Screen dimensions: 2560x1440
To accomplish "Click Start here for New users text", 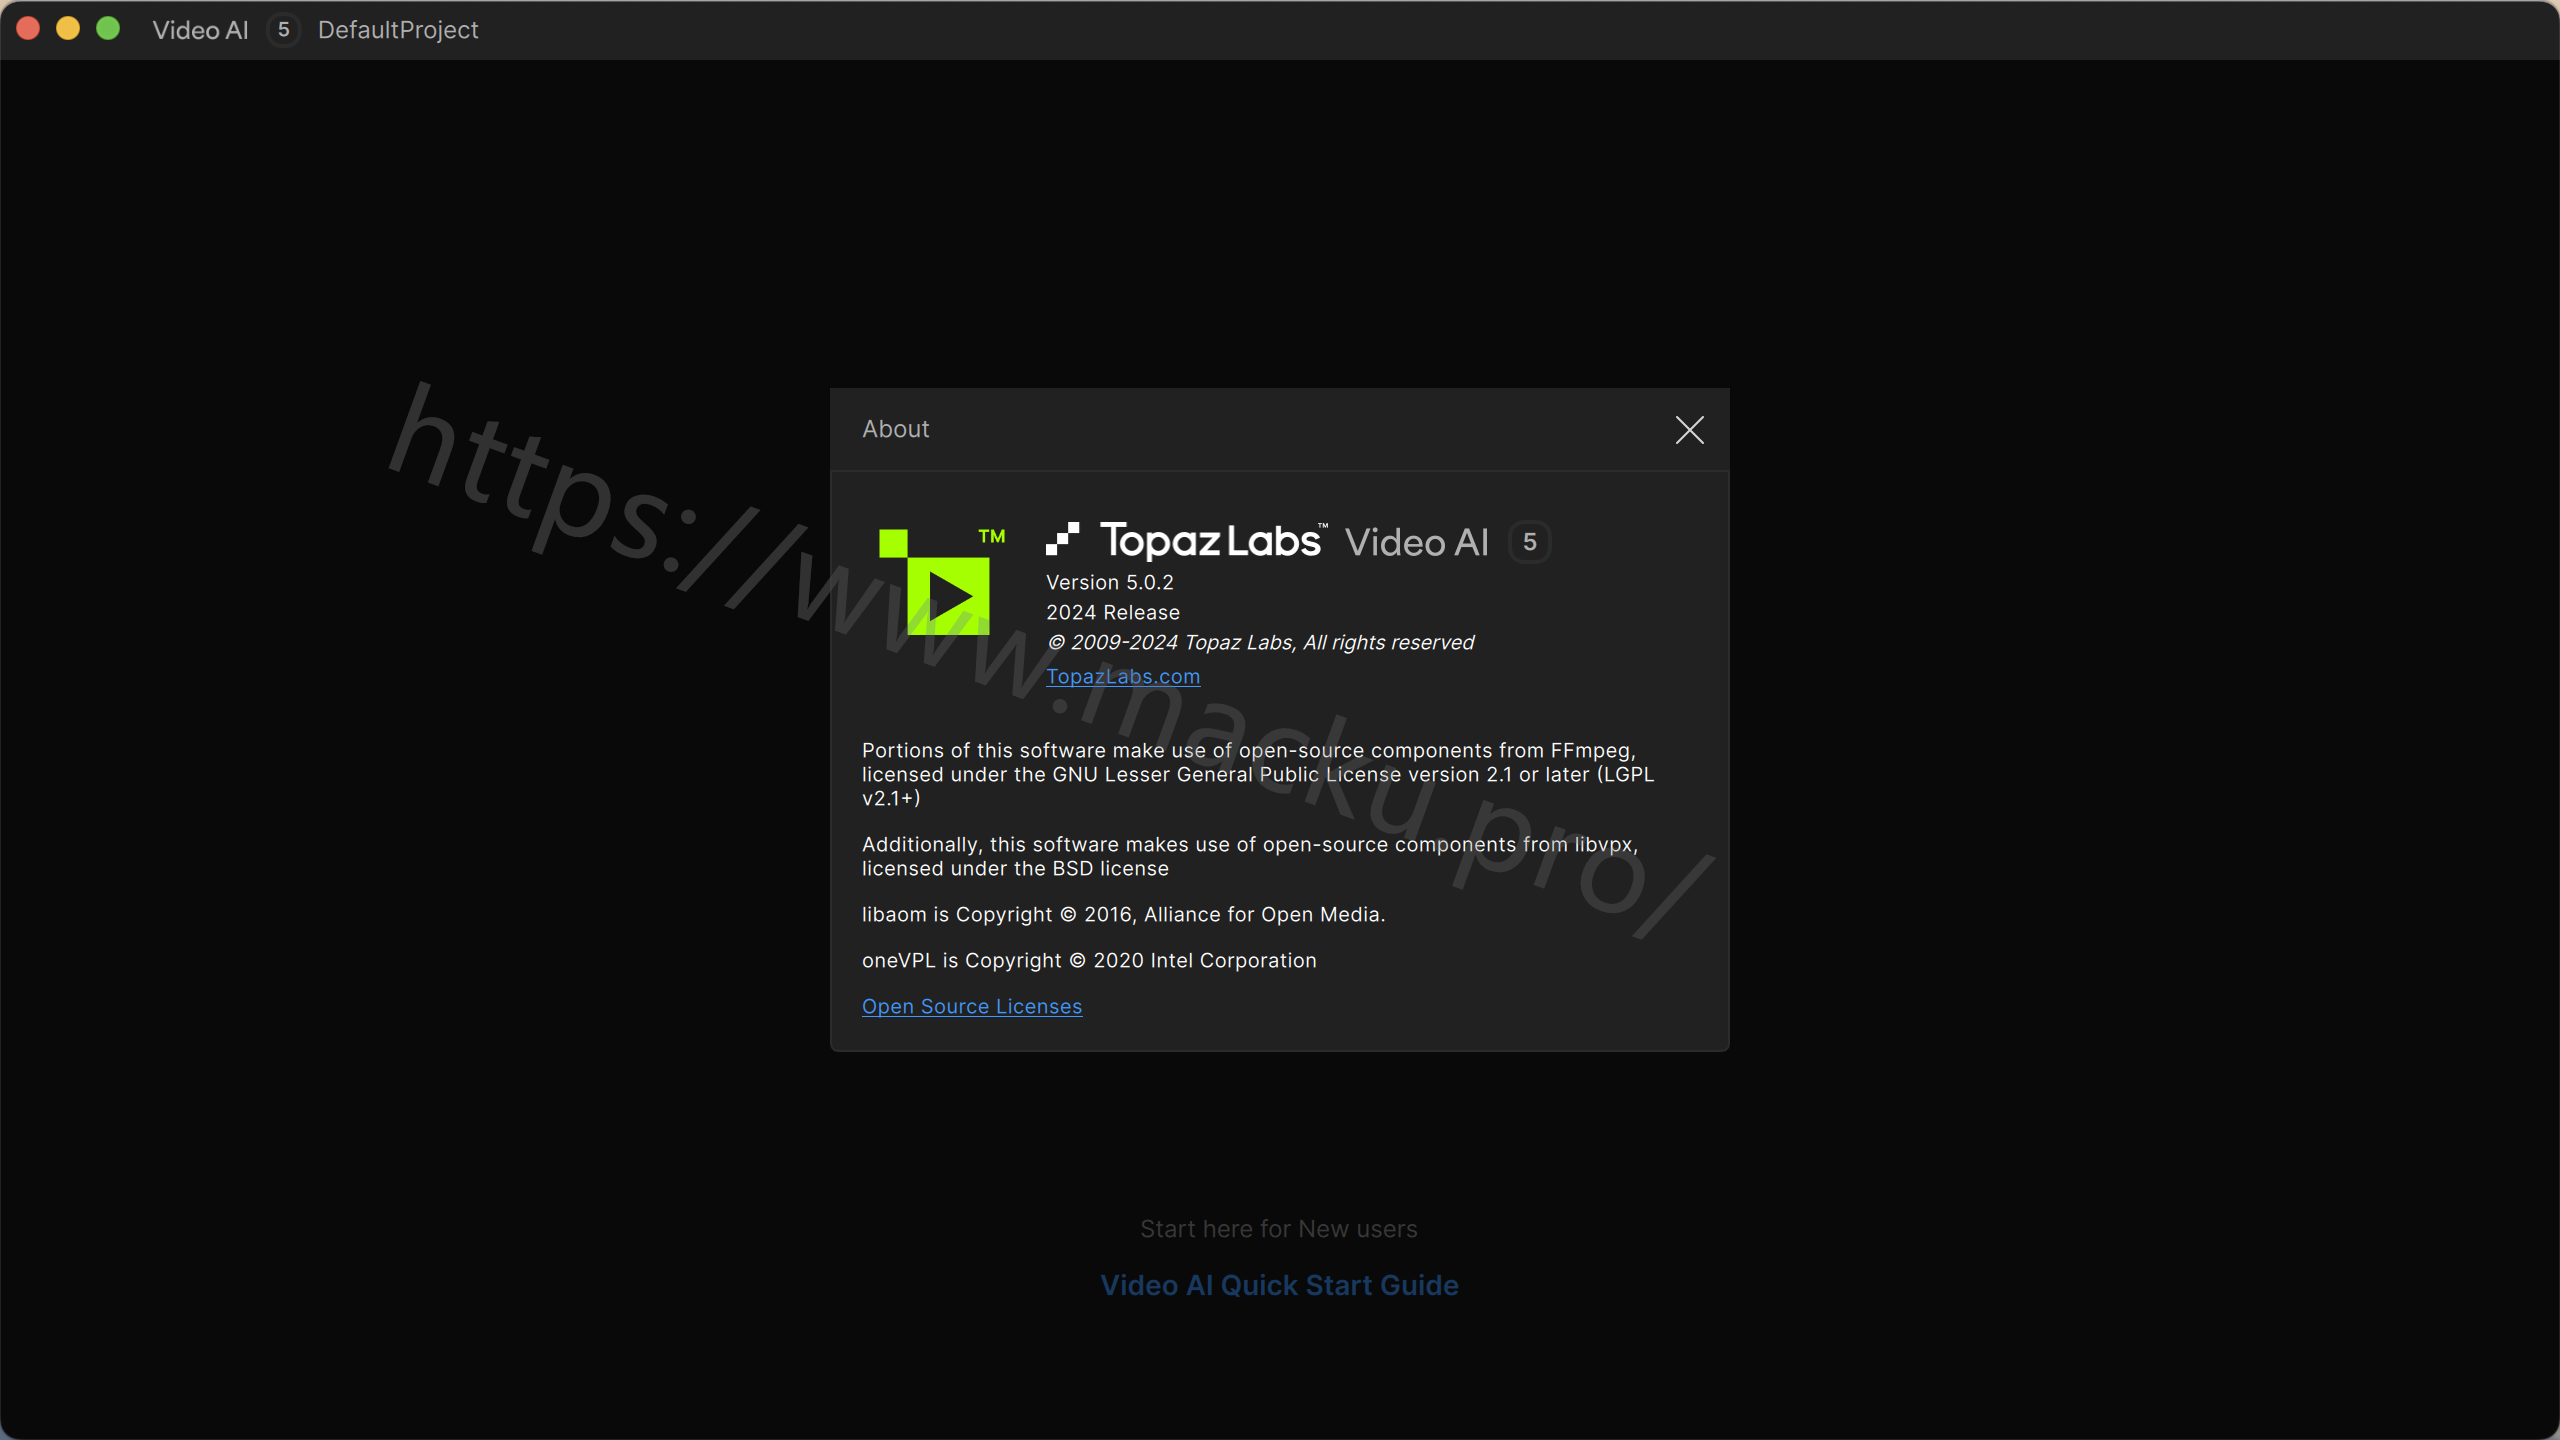I will point(1279,1229).
